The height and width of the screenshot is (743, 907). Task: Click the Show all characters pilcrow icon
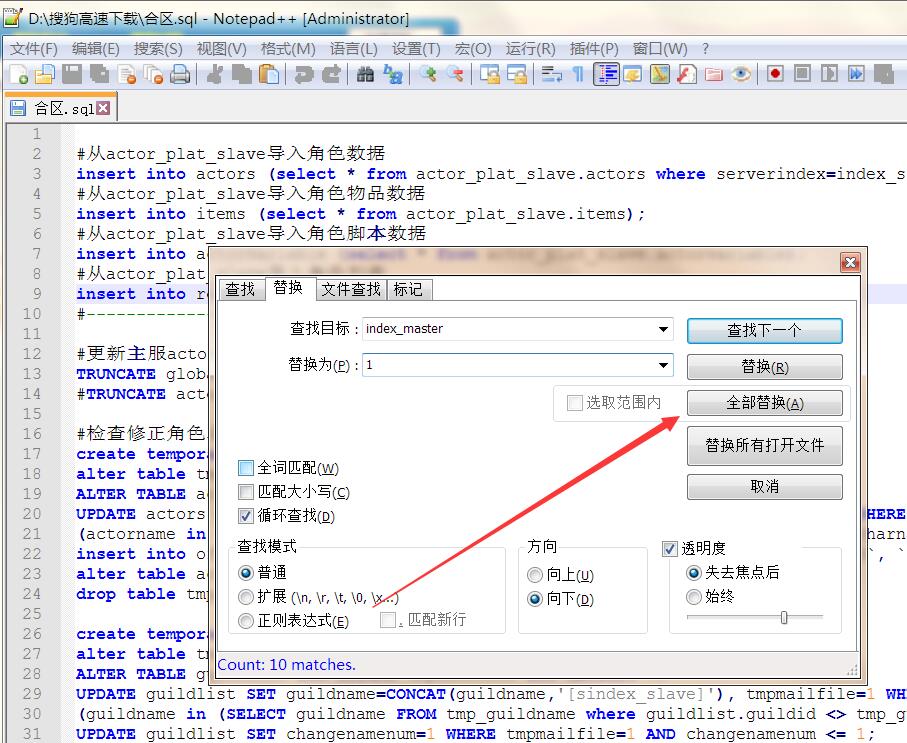[x=578, y=74]
